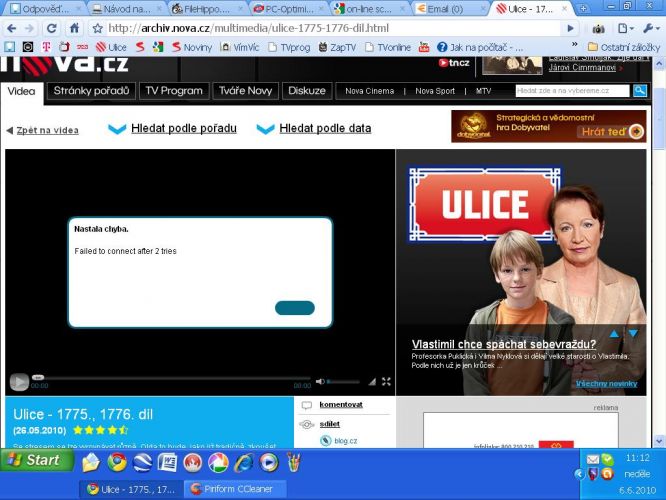Switch to the Email (0) browser tab
The height and width of the screenshot is (500, 666).
(452, 8)
